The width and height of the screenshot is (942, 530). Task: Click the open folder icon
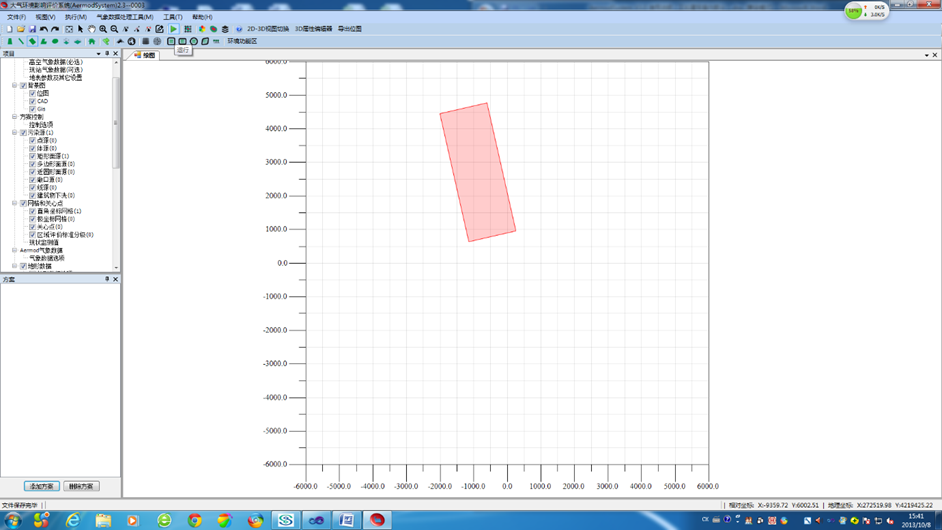click(x=21, y=29)
